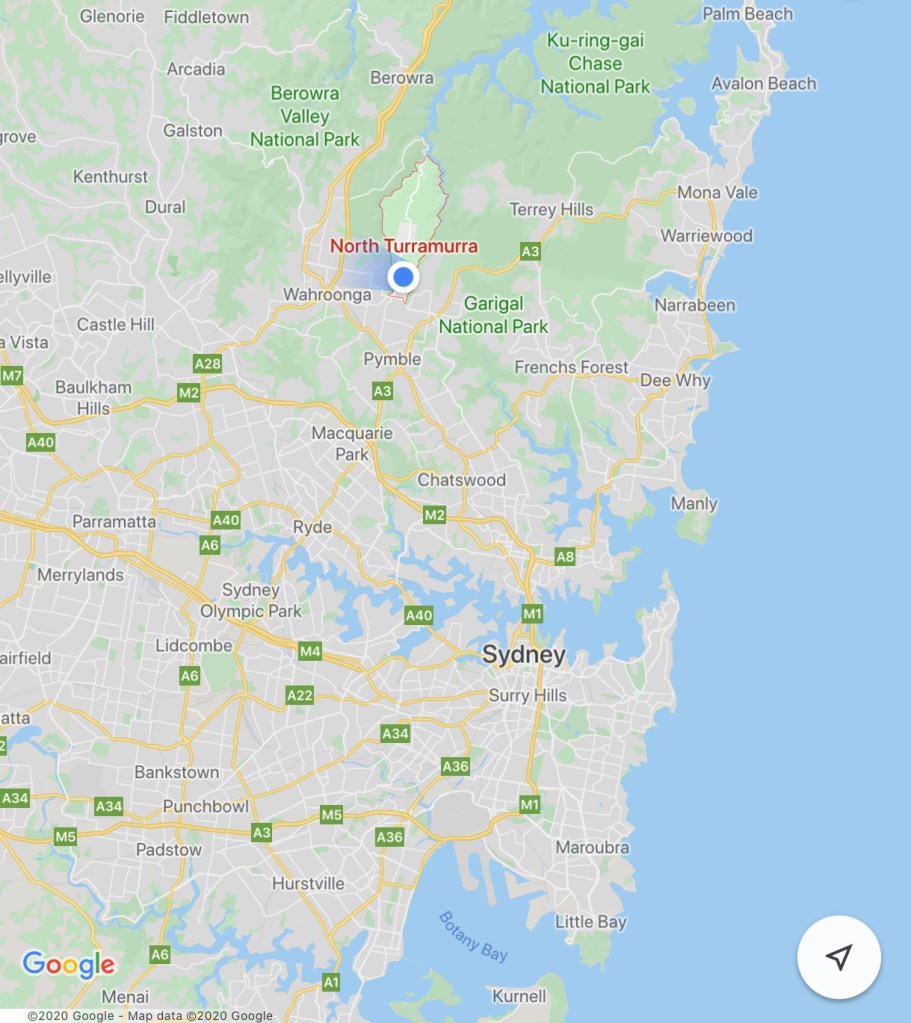This screenshot has height=1023, width=911.
Task: Select the Parramatta suburb label
Action: (x=114, y=521)
